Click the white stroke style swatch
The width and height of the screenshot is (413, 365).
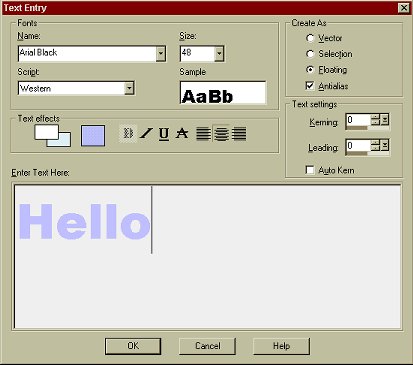point(46,132)
